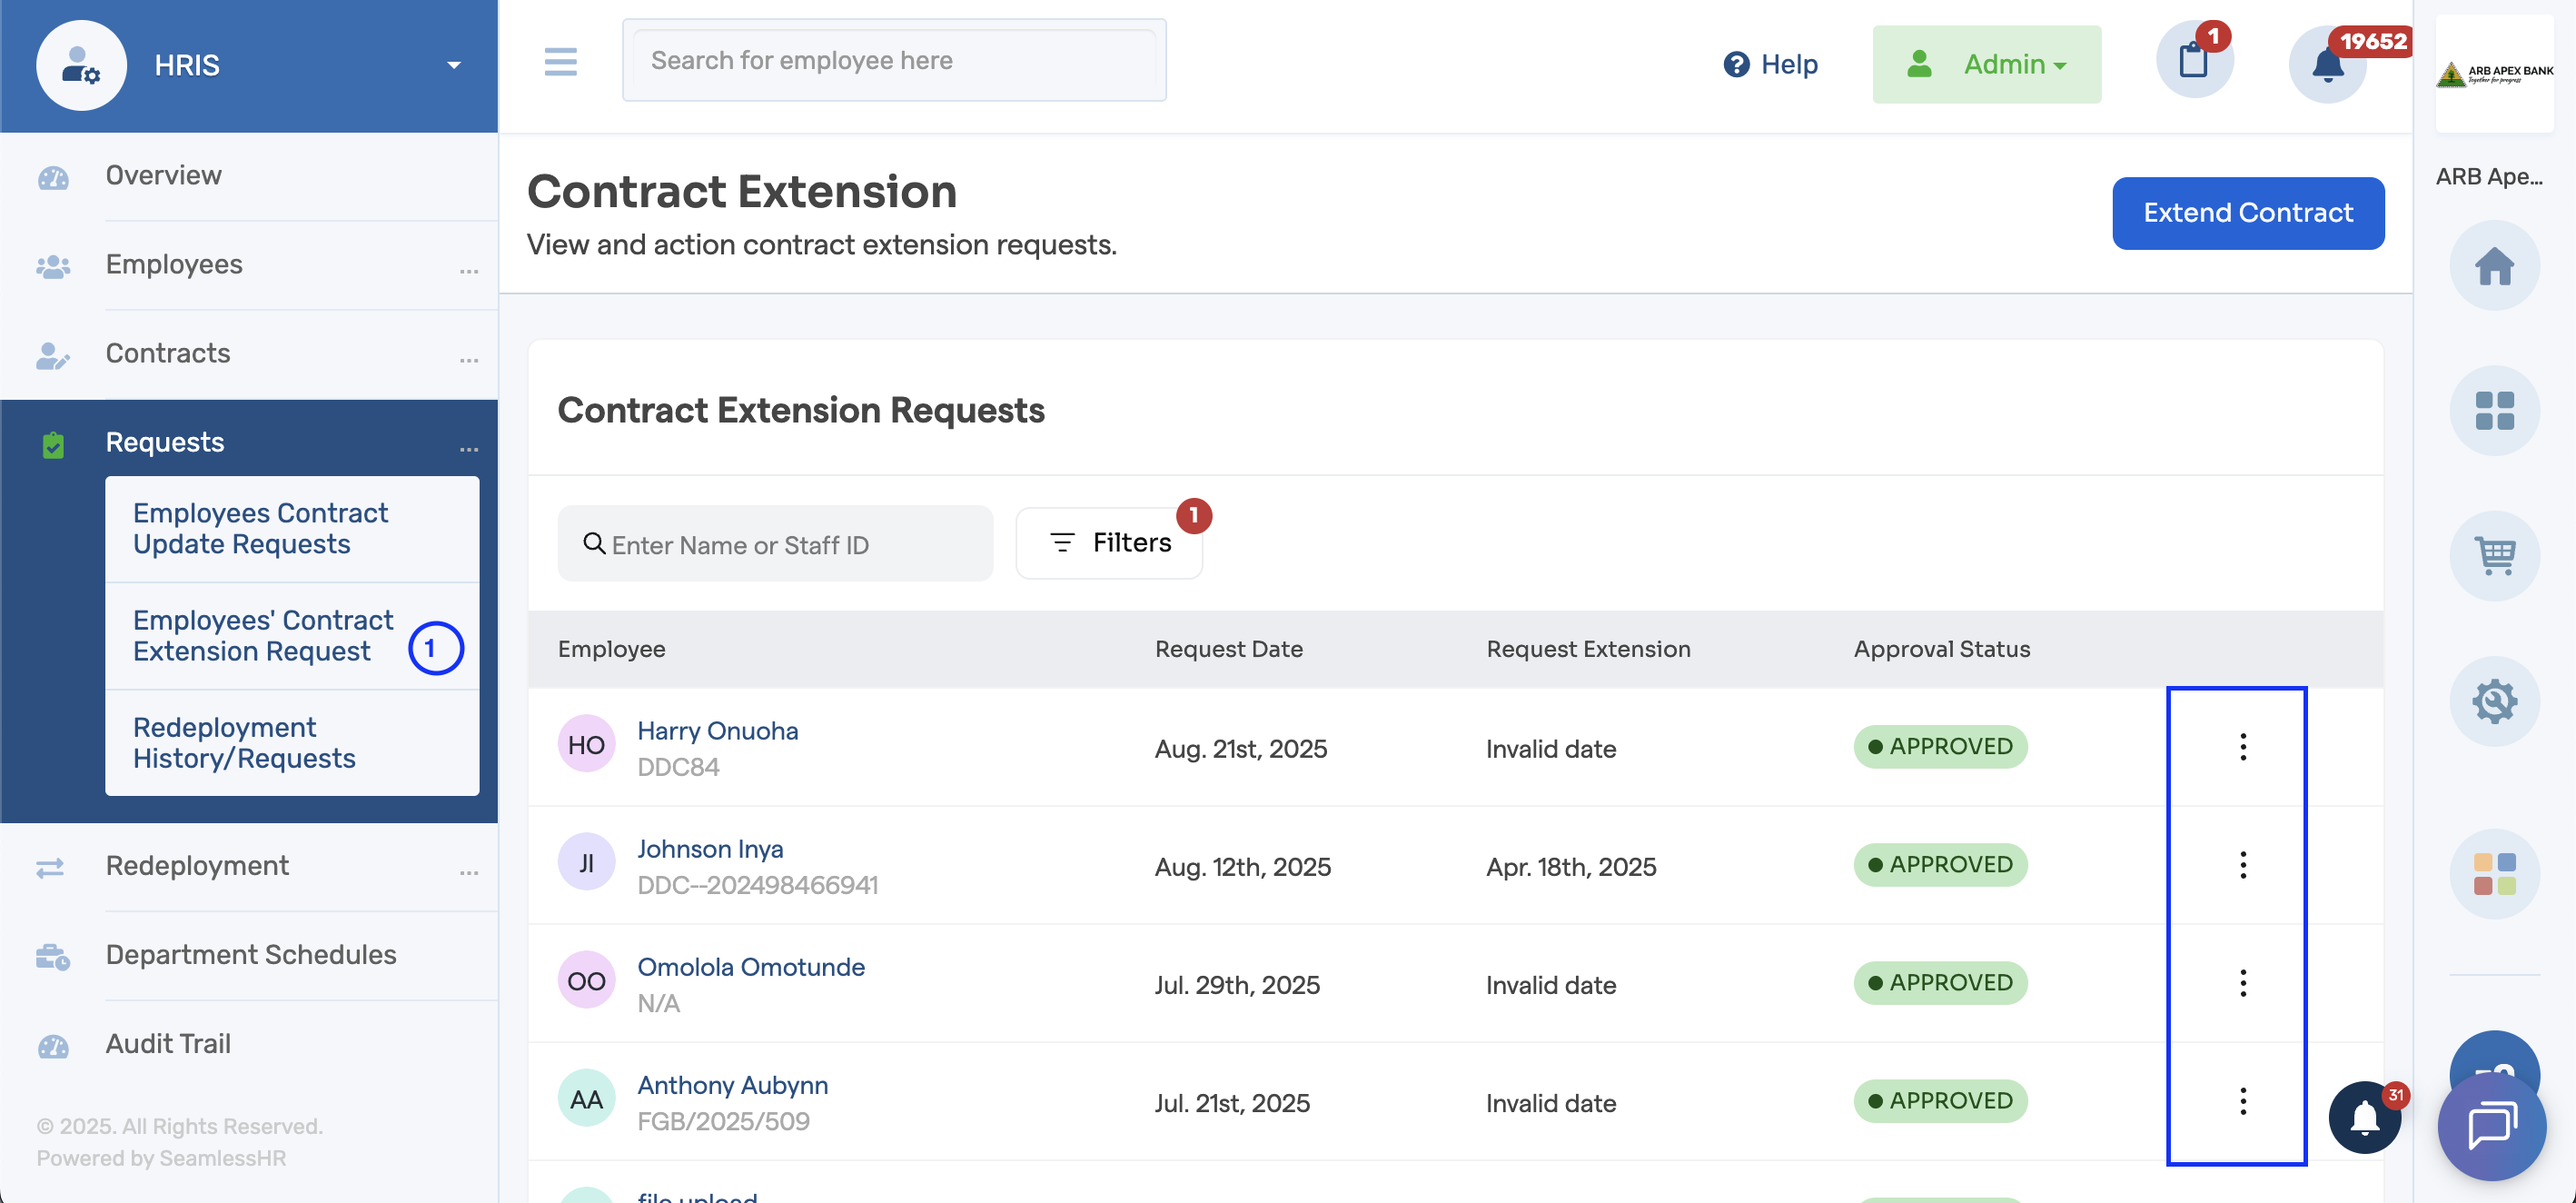Expand the Contracts ellipsis submenu
The image size is (2576, 1203).
[469, 359]
